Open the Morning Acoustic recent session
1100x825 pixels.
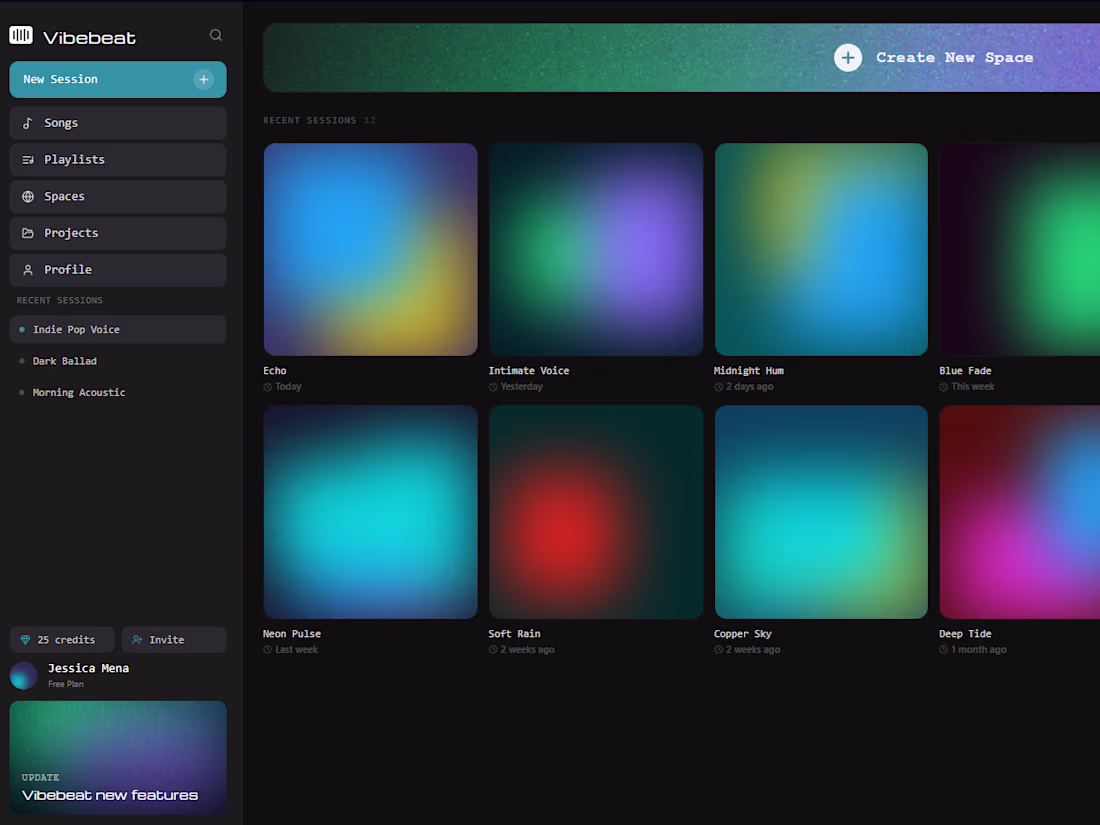79,392
